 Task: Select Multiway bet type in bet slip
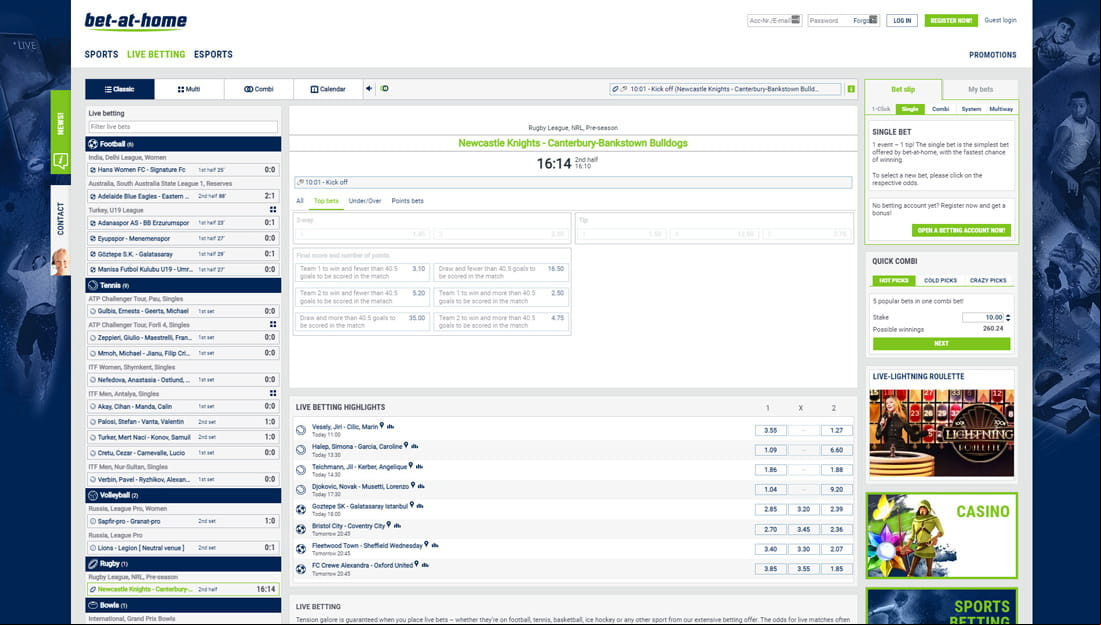(1001, 109)
